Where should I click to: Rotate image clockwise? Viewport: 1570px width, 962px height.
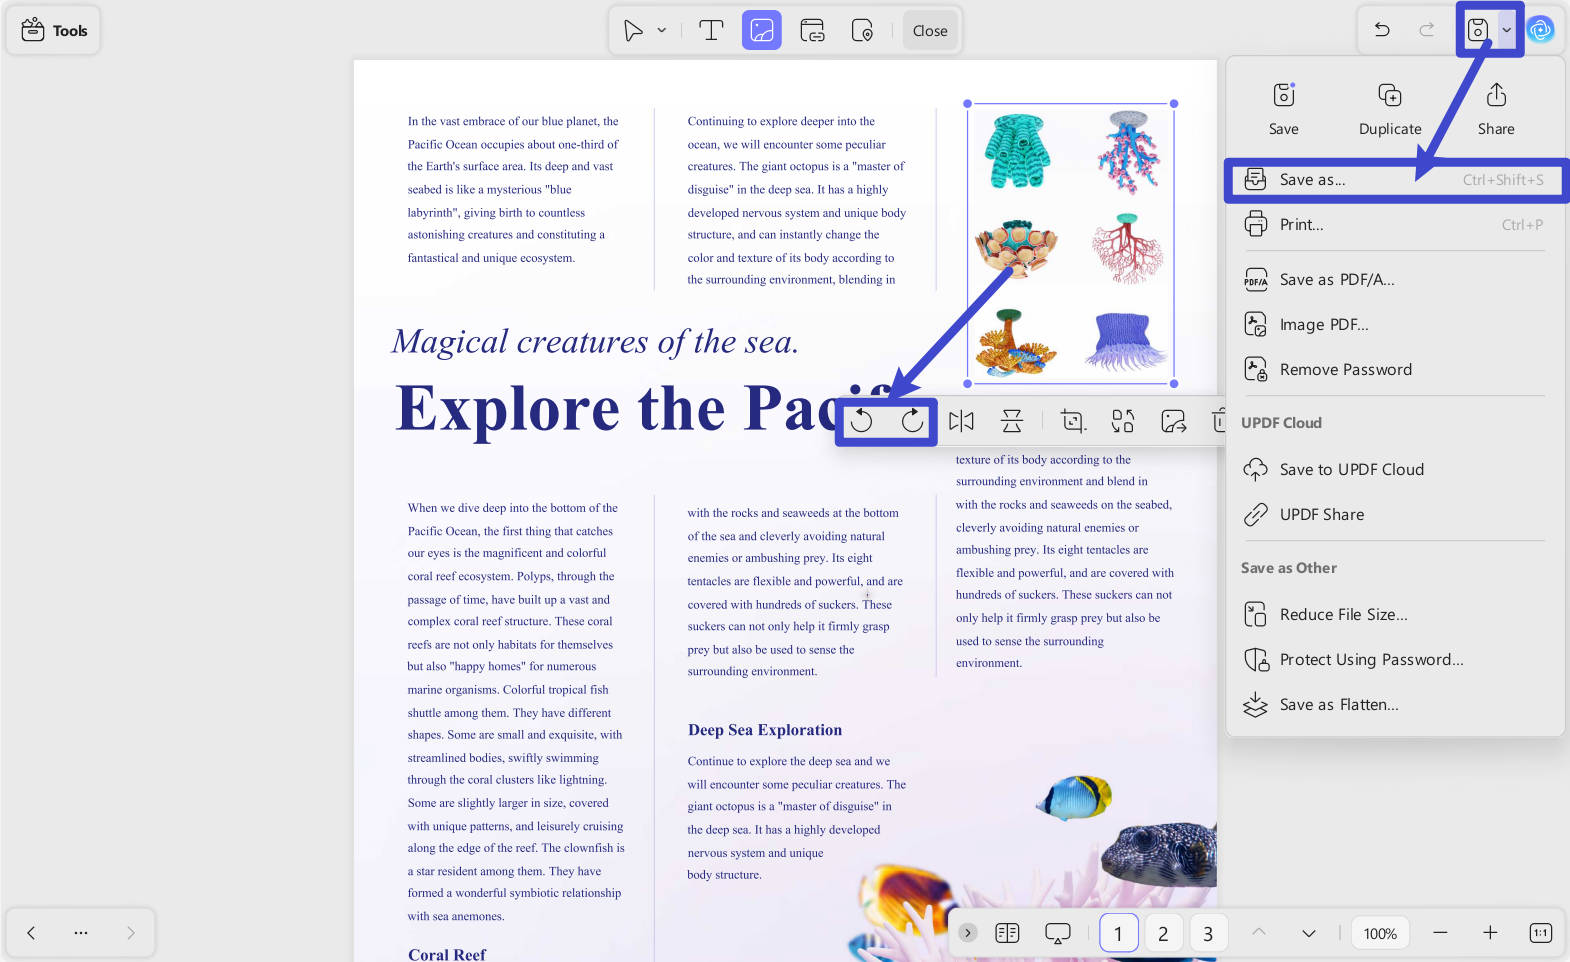pyautogui.click(x=912, y=421)
